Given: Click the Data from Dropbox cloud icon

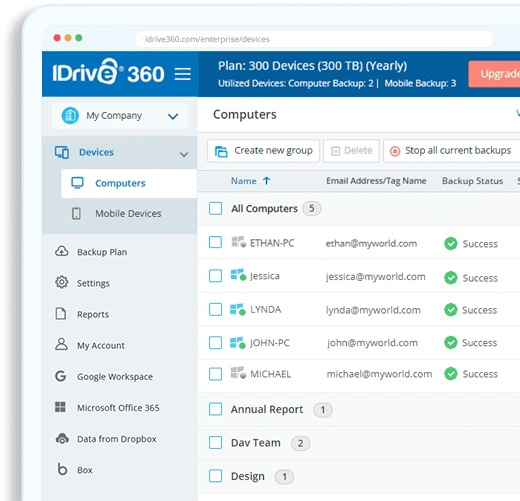Looking at the screenshot, I should pos(62,438).
